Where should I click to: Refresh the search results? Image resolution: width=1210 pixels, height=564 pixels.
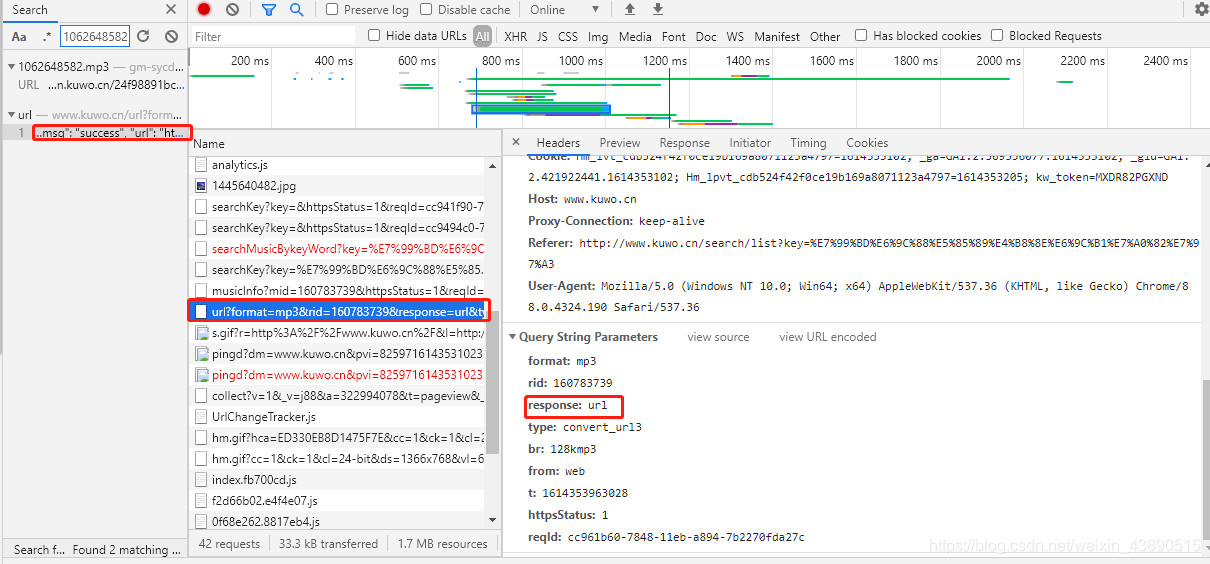pyautogui.click(x=143, y=36)
